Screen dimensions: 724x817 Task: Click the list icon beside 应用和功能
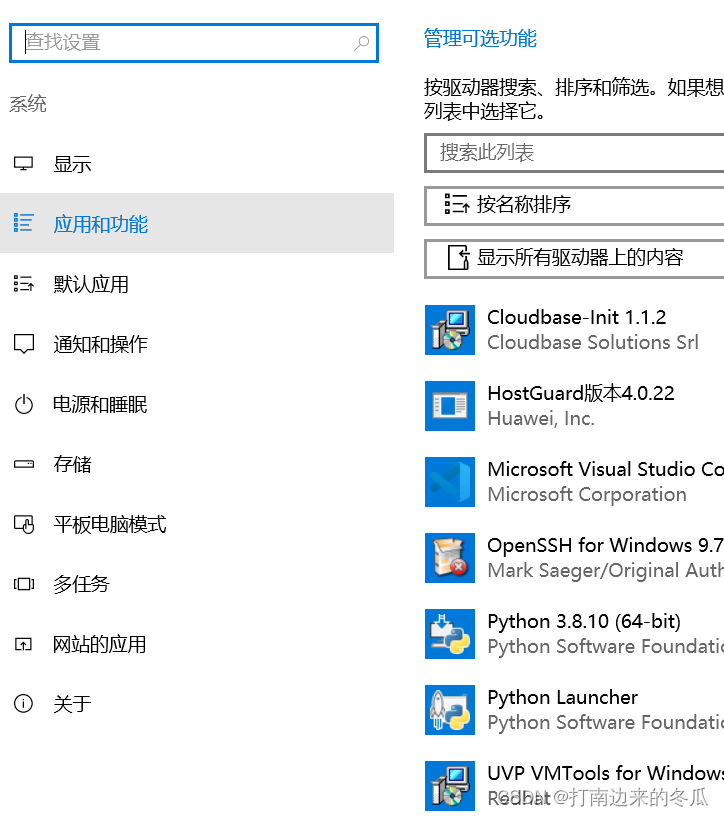click(23, 222)
